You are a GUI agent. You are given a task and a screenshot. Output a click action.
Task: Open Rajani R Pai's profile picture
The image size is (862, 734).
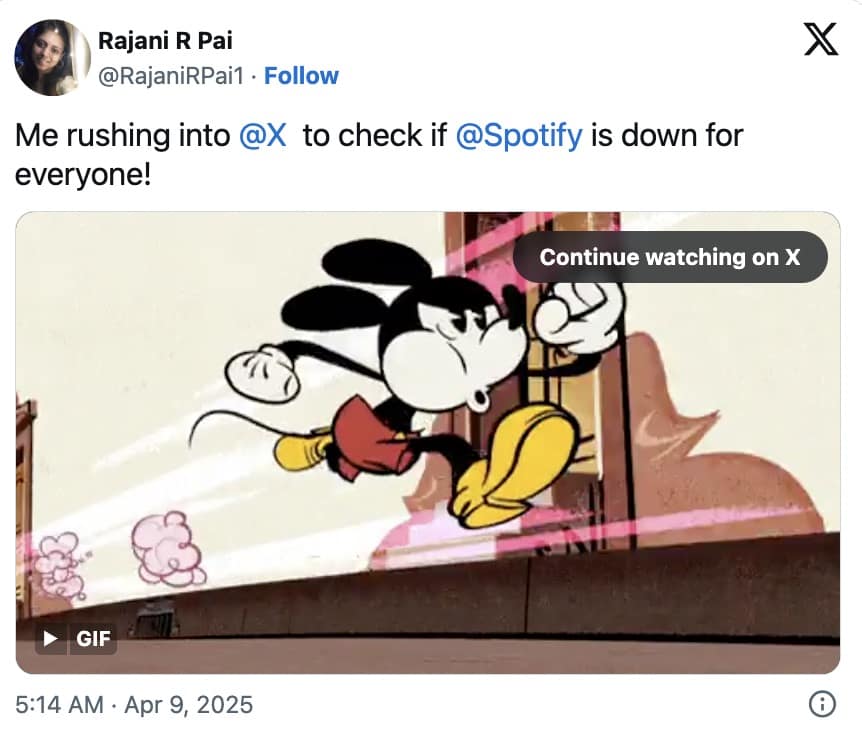52,58
